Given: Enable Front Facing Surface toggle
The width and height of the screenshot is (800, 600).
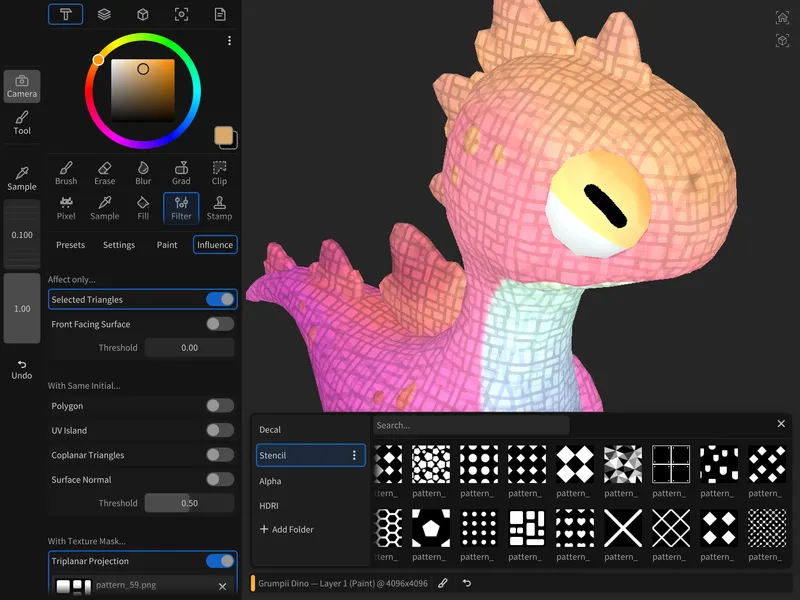Looking at the screenshot, I should tap(220, 324).
